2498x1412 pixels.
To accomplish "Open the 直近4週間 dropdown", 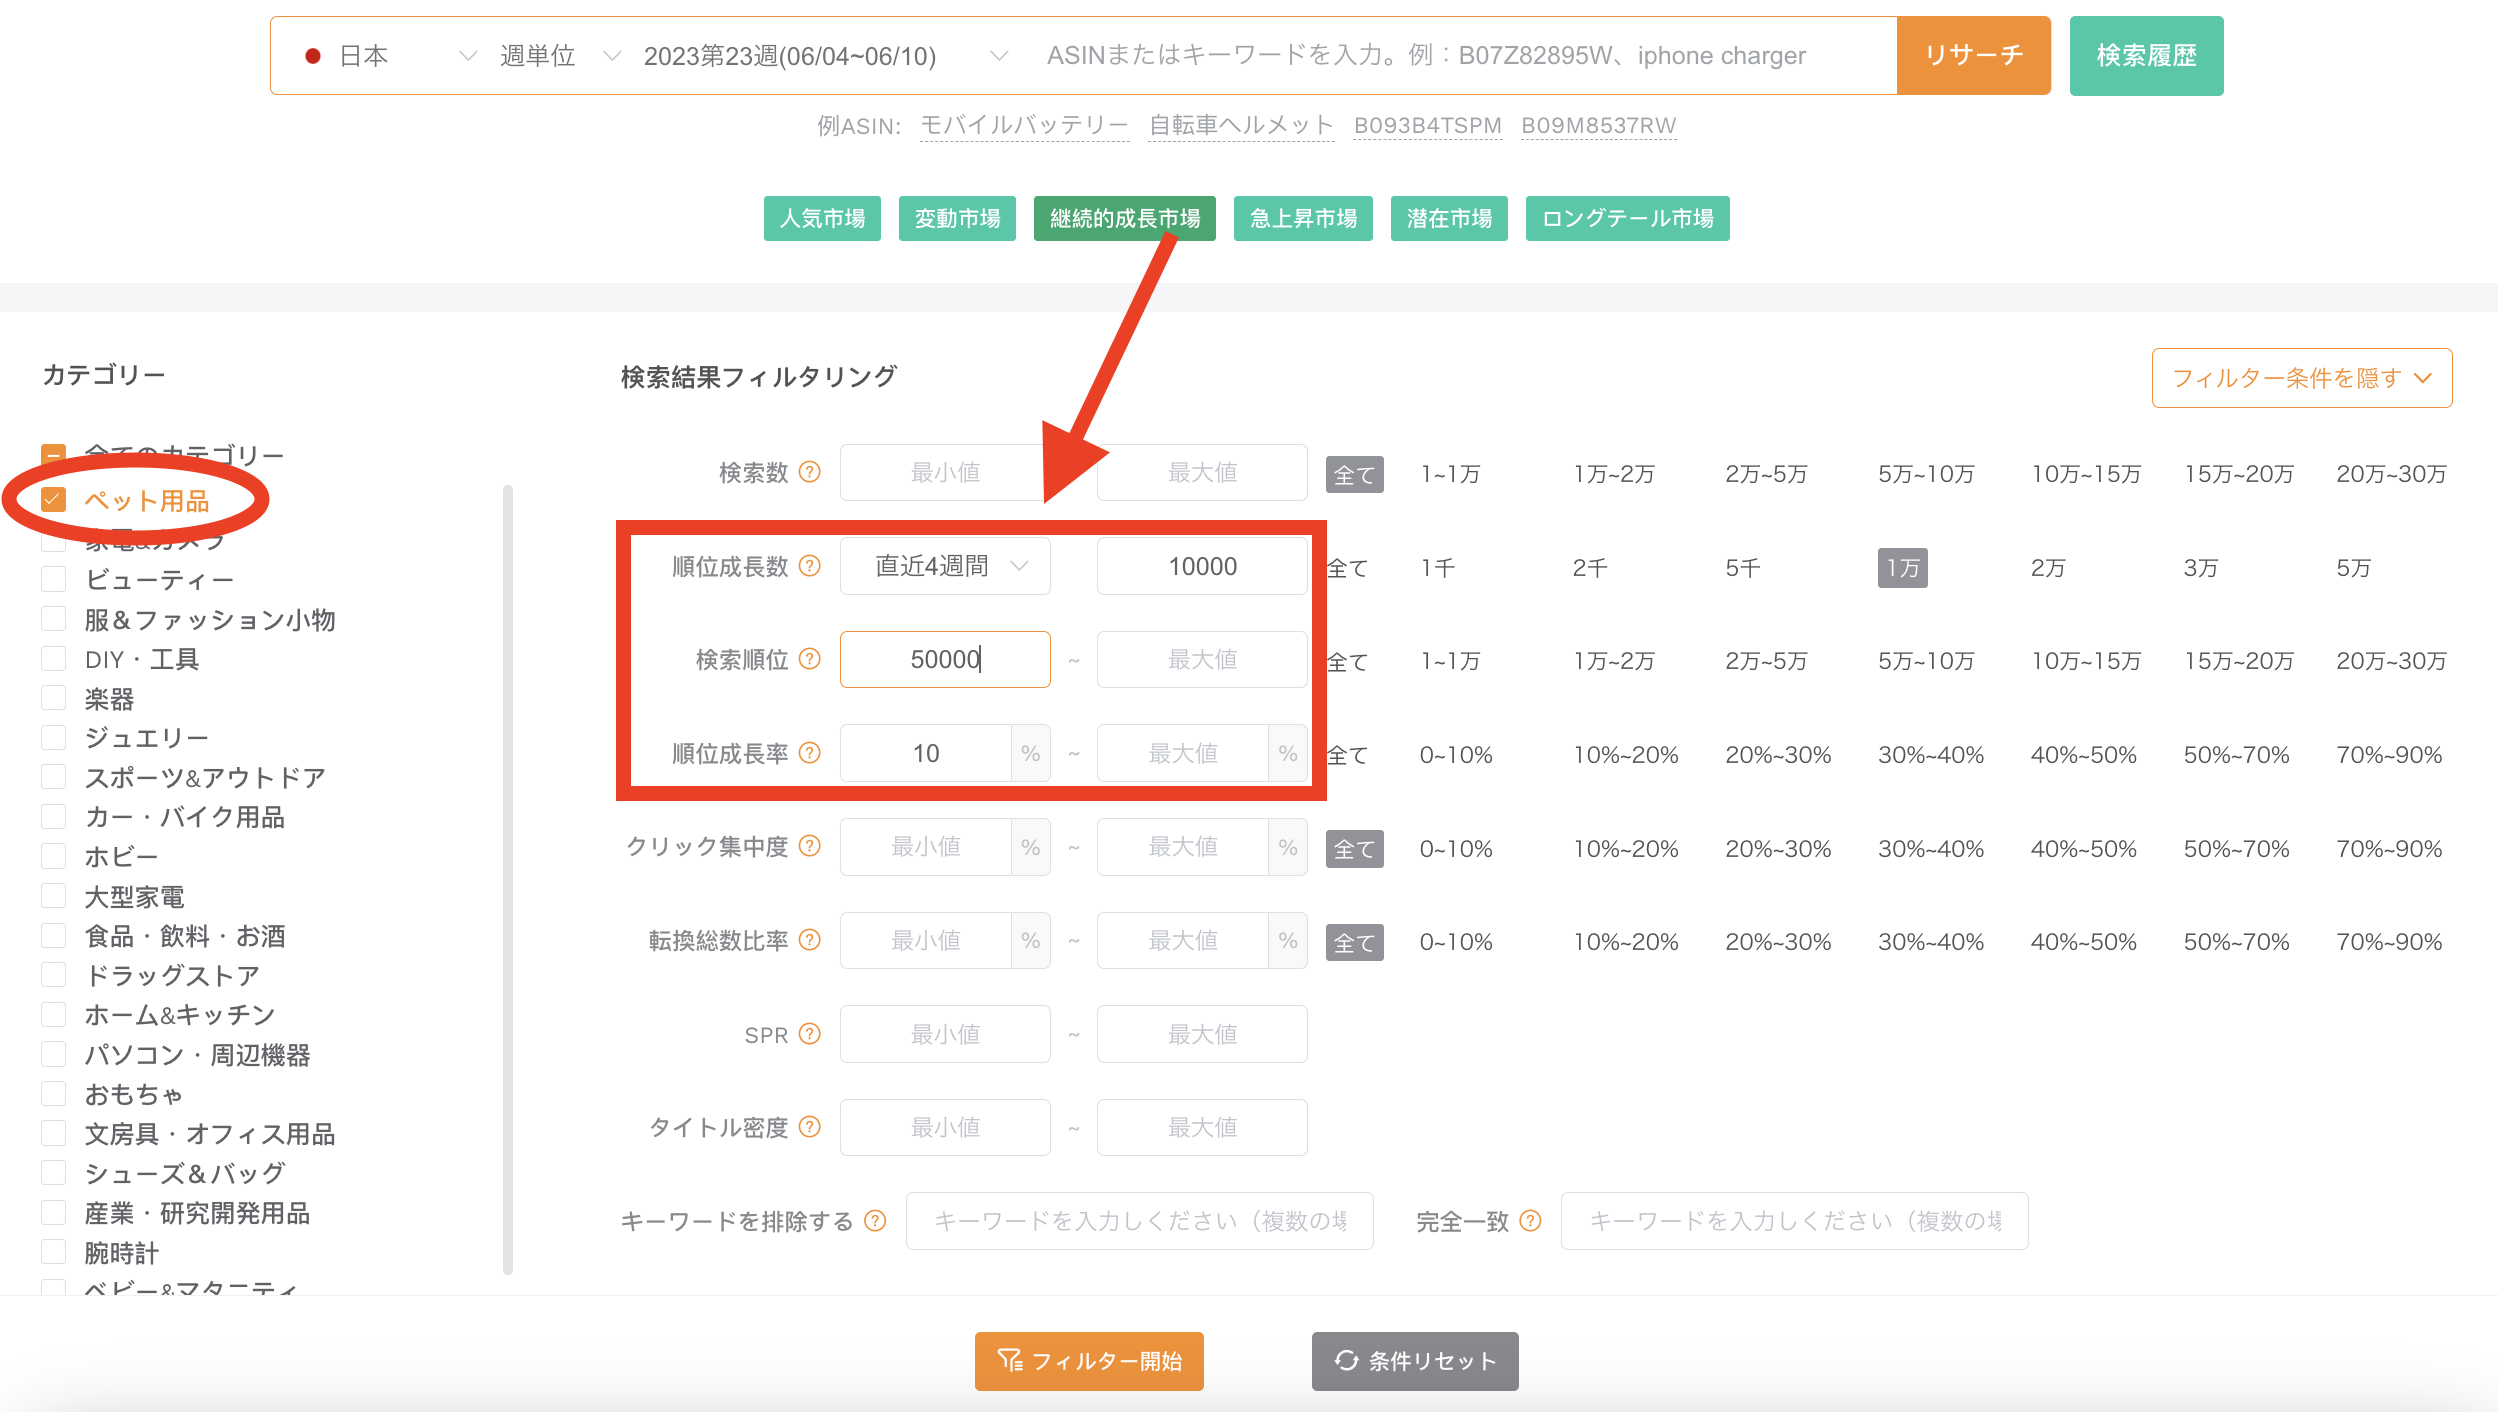I will pos(945,566).
